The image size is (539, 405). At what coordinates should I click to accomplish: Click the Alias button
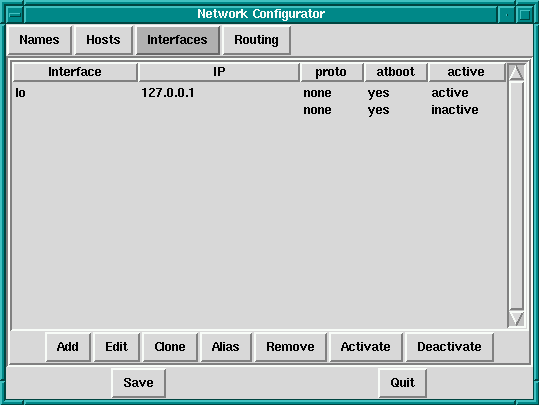coord(226,347)
